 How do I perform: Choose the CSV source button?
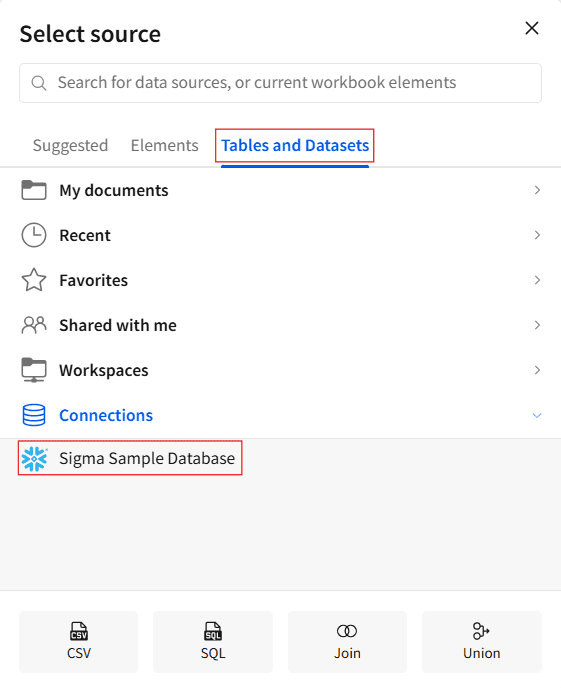tap(79, 641)
